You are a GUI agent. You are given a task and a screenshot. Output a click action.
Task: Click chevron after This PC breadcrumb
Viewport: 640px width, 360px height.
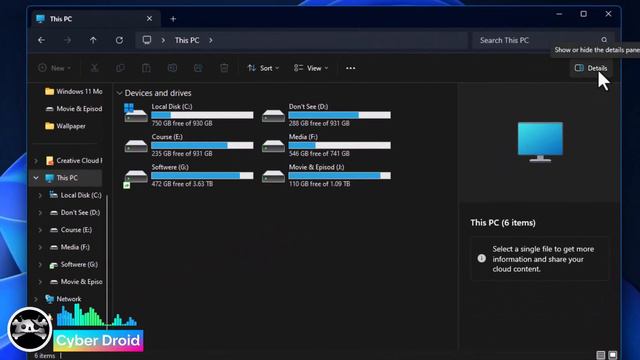click(211, 40)
